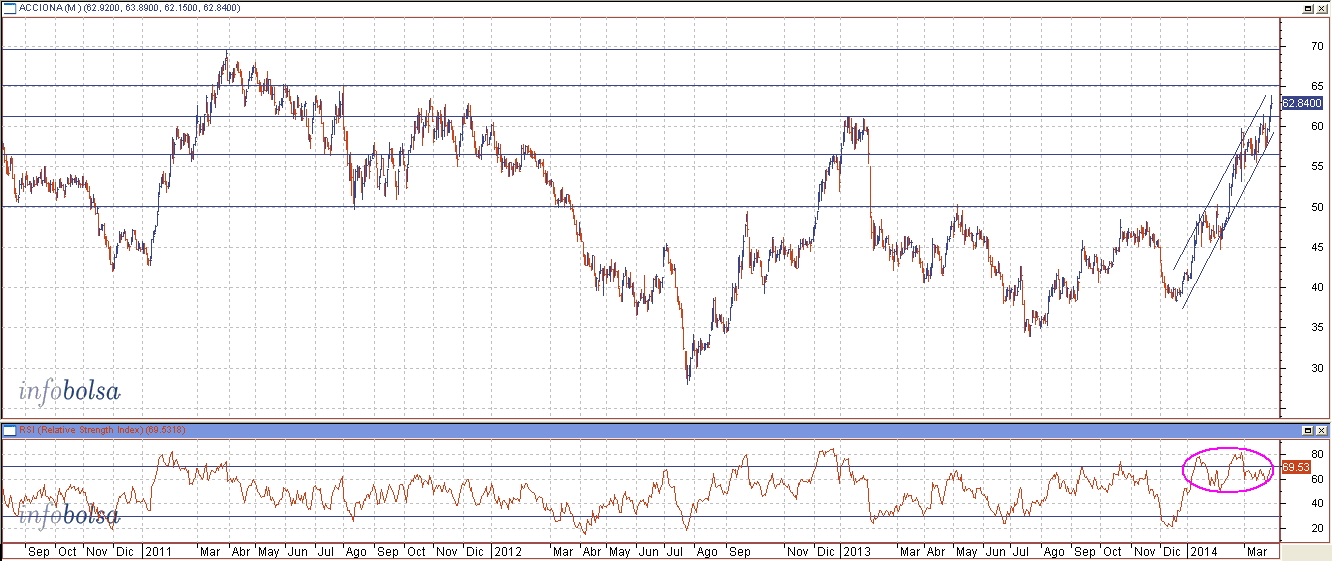The width and height of the screenshot is (1332, 561).
Task: Click the ACCIONA chart panel icon
Action: tap(9, 7)
